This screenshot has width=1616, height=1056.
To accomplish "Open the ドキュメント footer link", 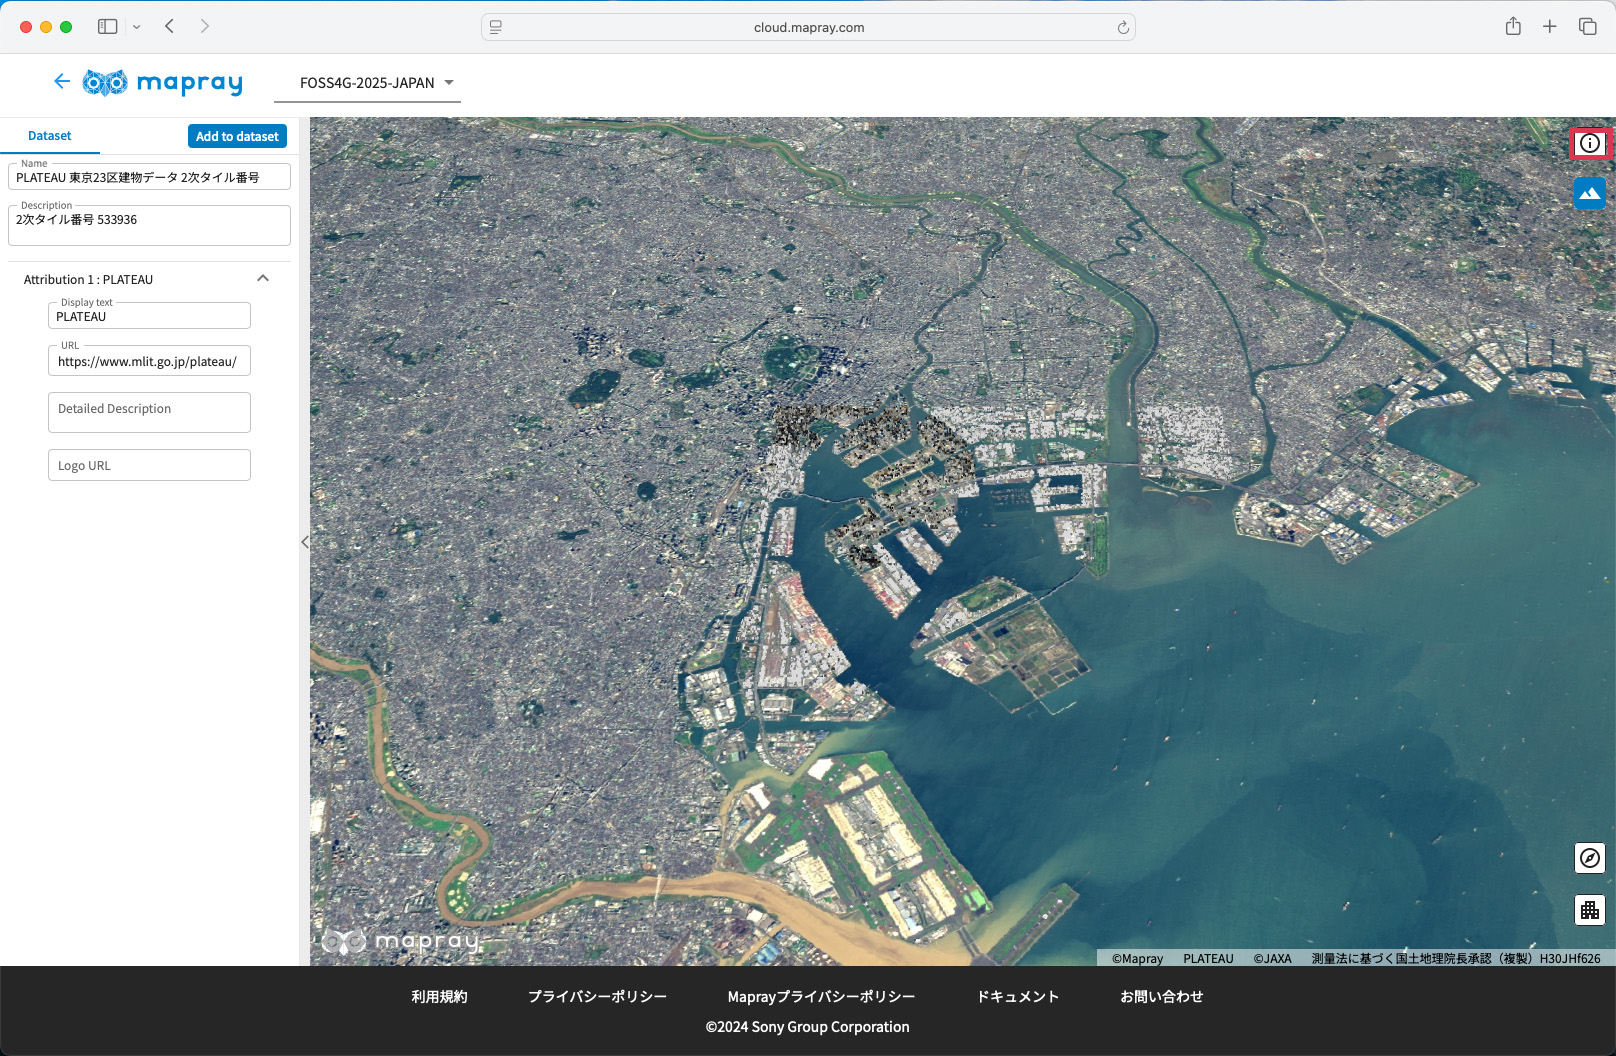I will click(1017, 997).
